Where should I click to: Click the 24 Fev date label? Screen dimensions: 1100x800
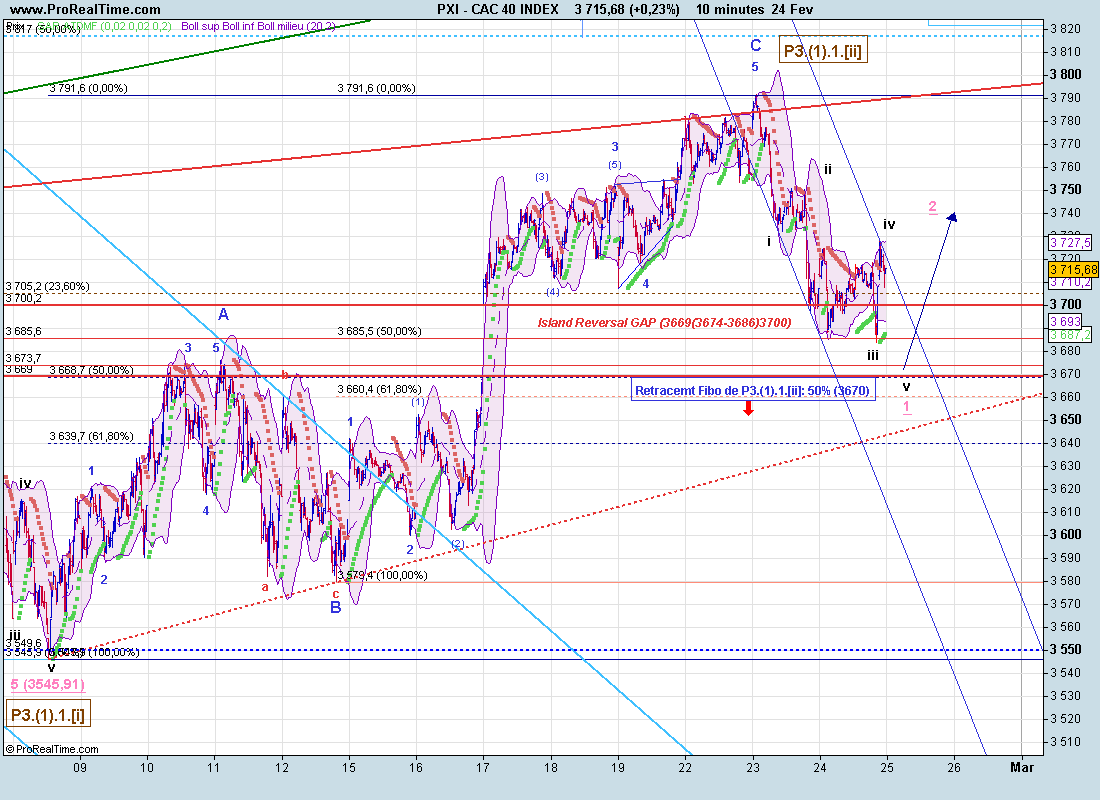click(x=791, y=9)
